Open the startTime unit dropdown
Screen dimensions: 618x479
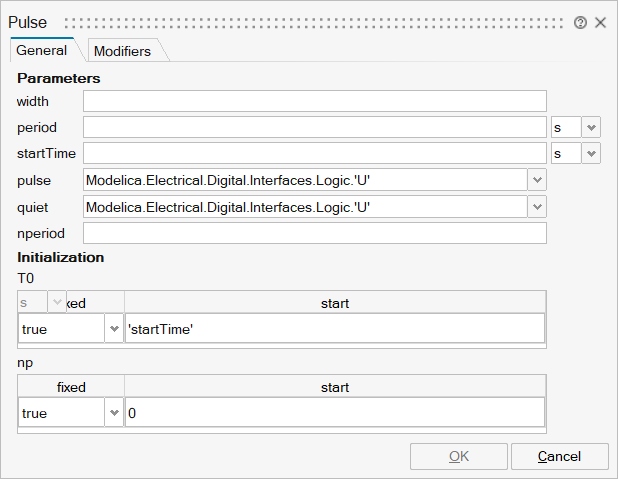(591, 153)
